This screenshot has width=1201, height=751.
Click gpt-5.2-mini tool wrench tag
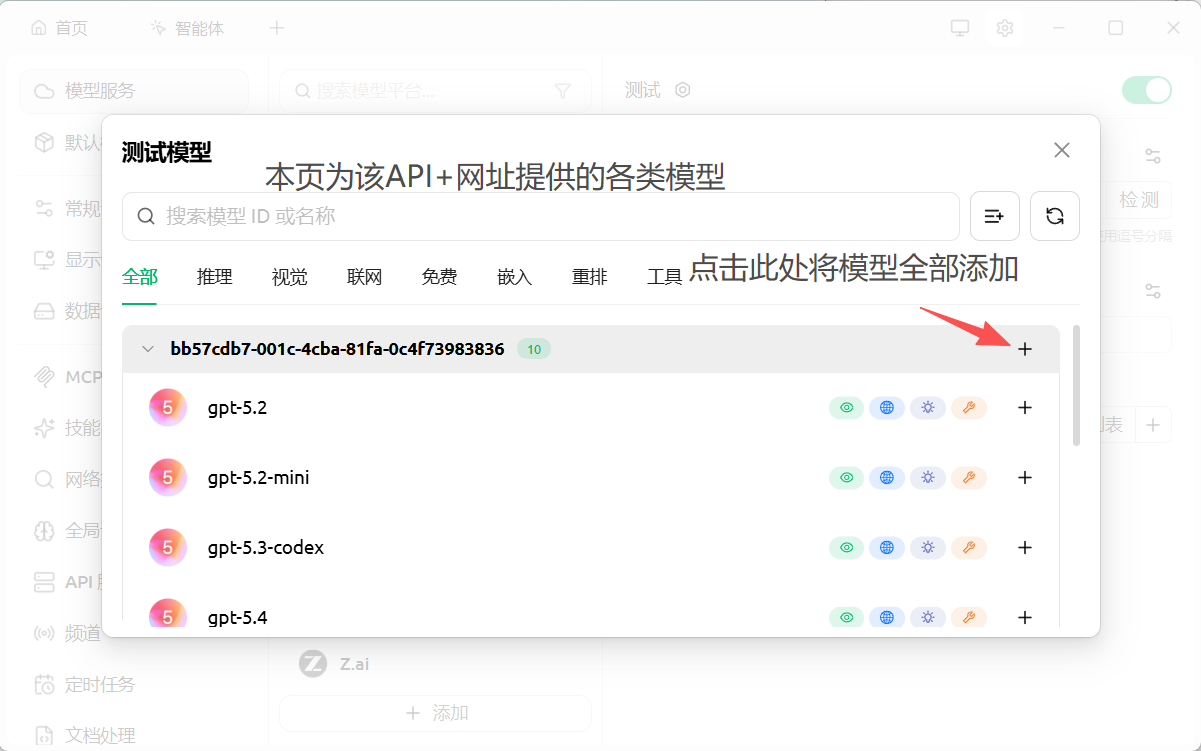(x=968, y=478)
